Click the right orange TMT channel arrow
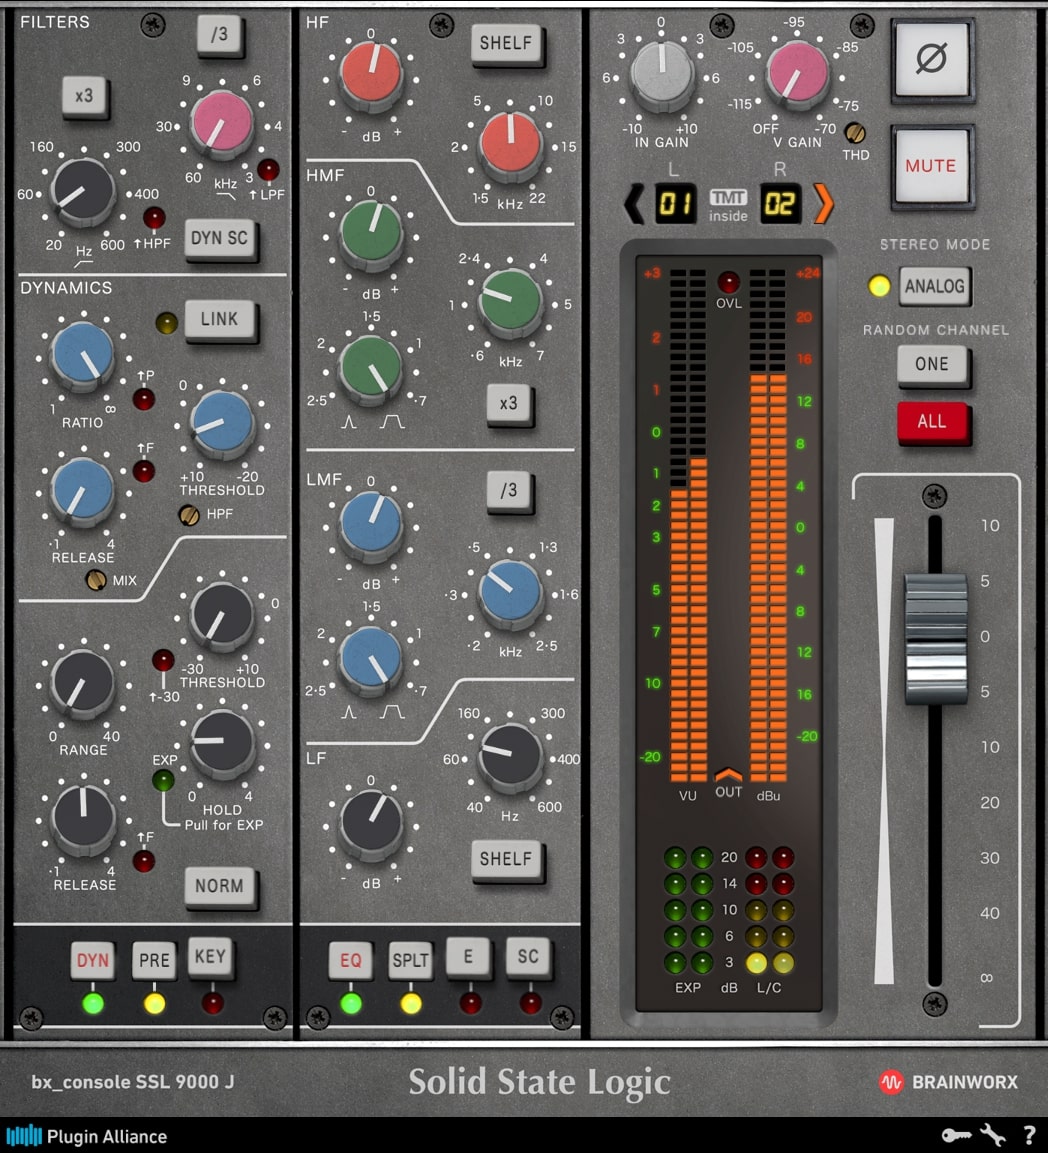The width and height of the screenshot is (1048, 1153). click(x=823, y=204)
